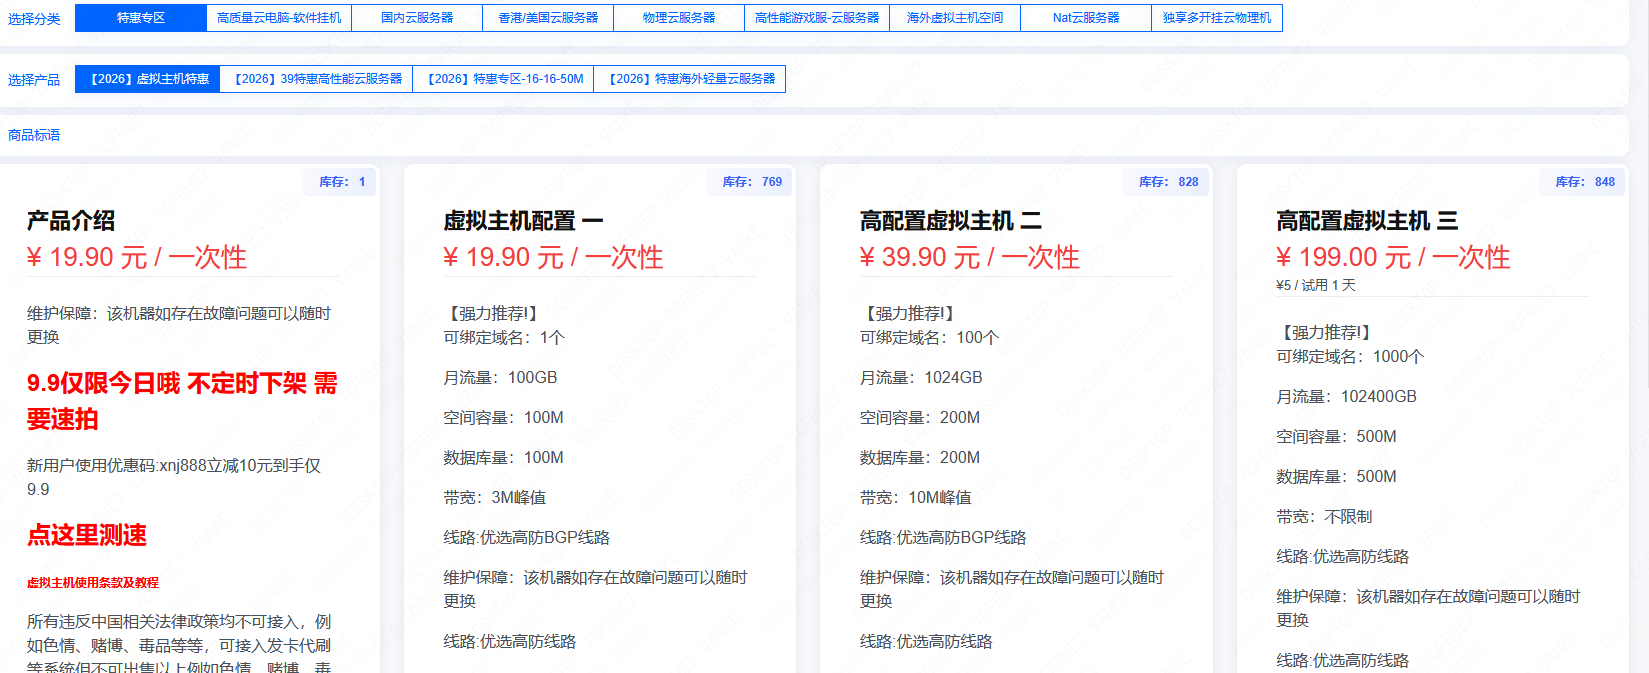Viewport: 1649px width, 673px height.
Task: Select product 【2026】特惠海外轻量云服务器
Action: [x=690, y=79]
